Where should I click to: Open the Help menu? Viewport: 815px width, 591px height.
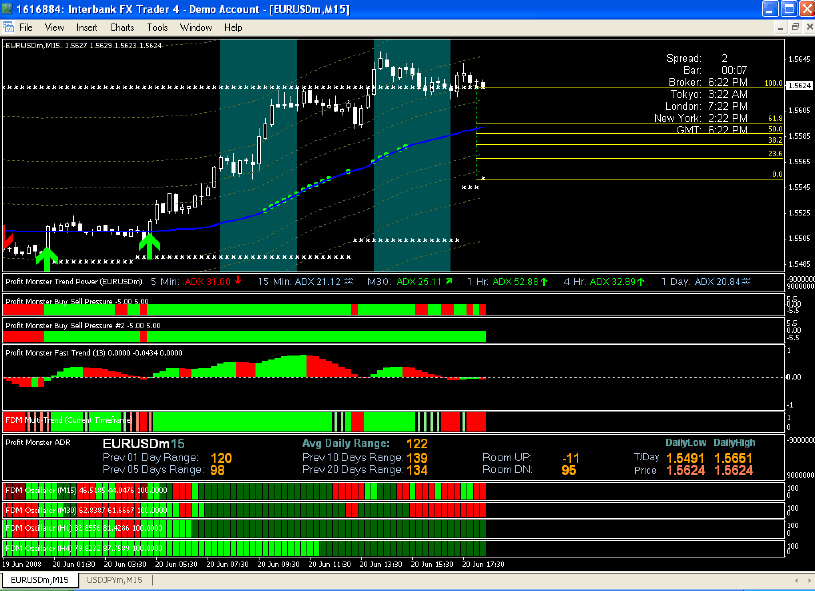[x=233, y=28]
